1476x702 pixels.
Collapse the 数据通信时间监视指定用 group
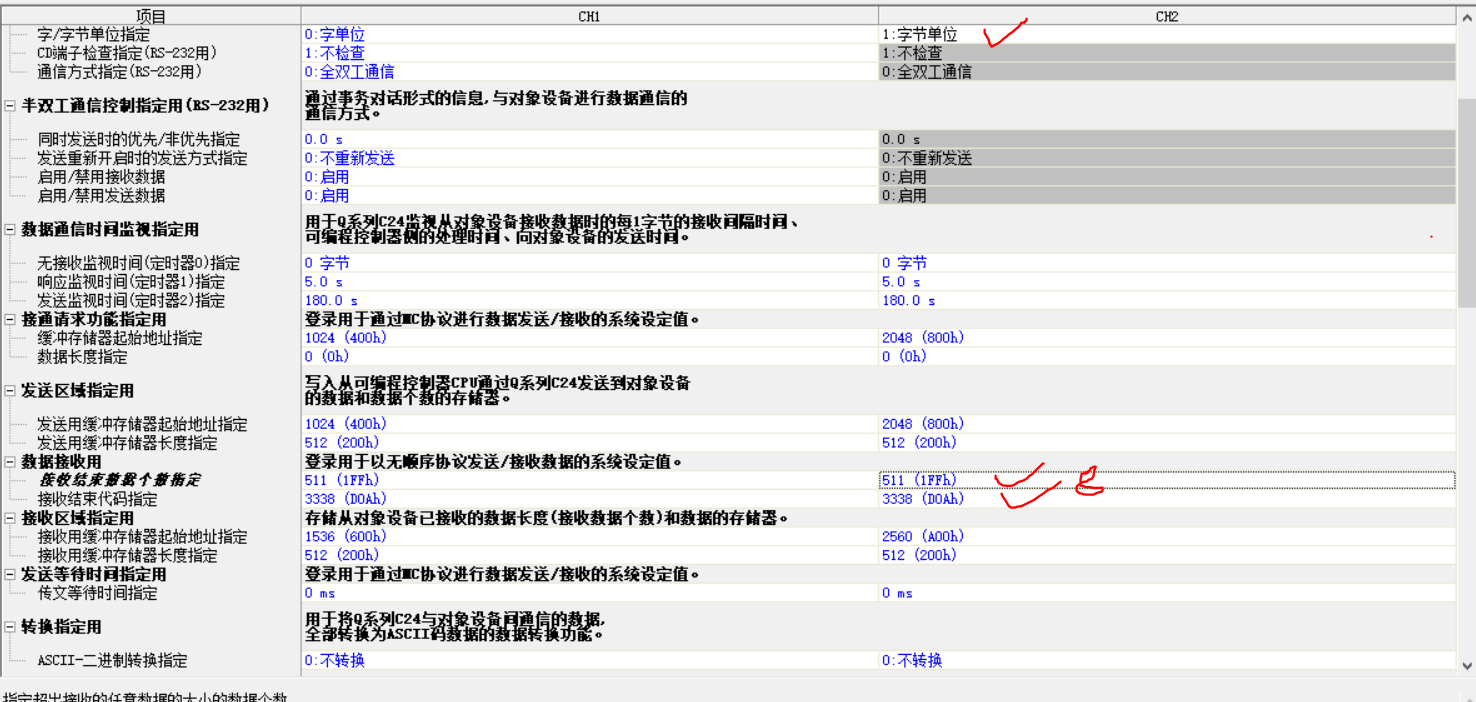(x=10, y=230)
